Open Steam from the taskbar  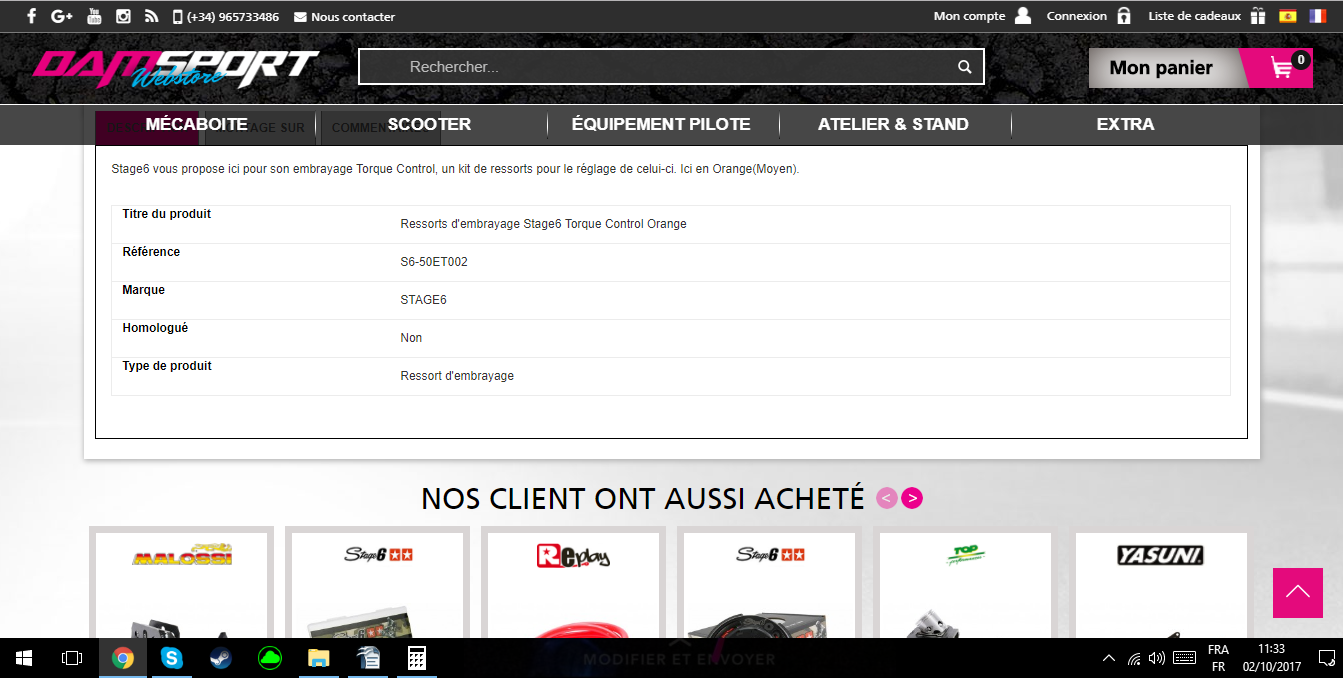[x=221, y=658]
